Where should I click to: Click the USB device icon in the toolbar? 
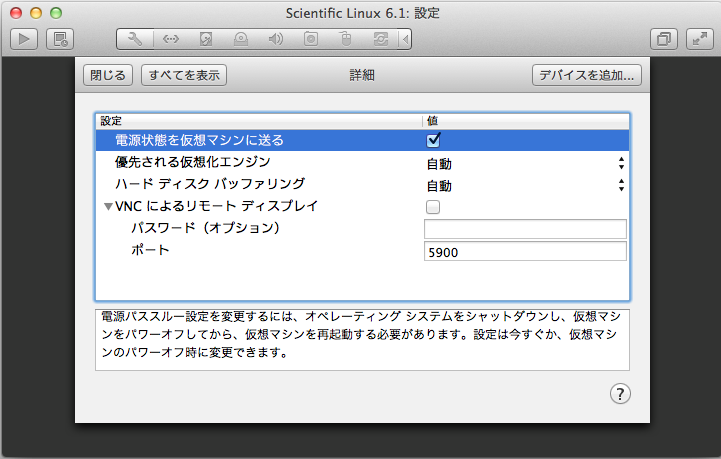click(345, 39)
